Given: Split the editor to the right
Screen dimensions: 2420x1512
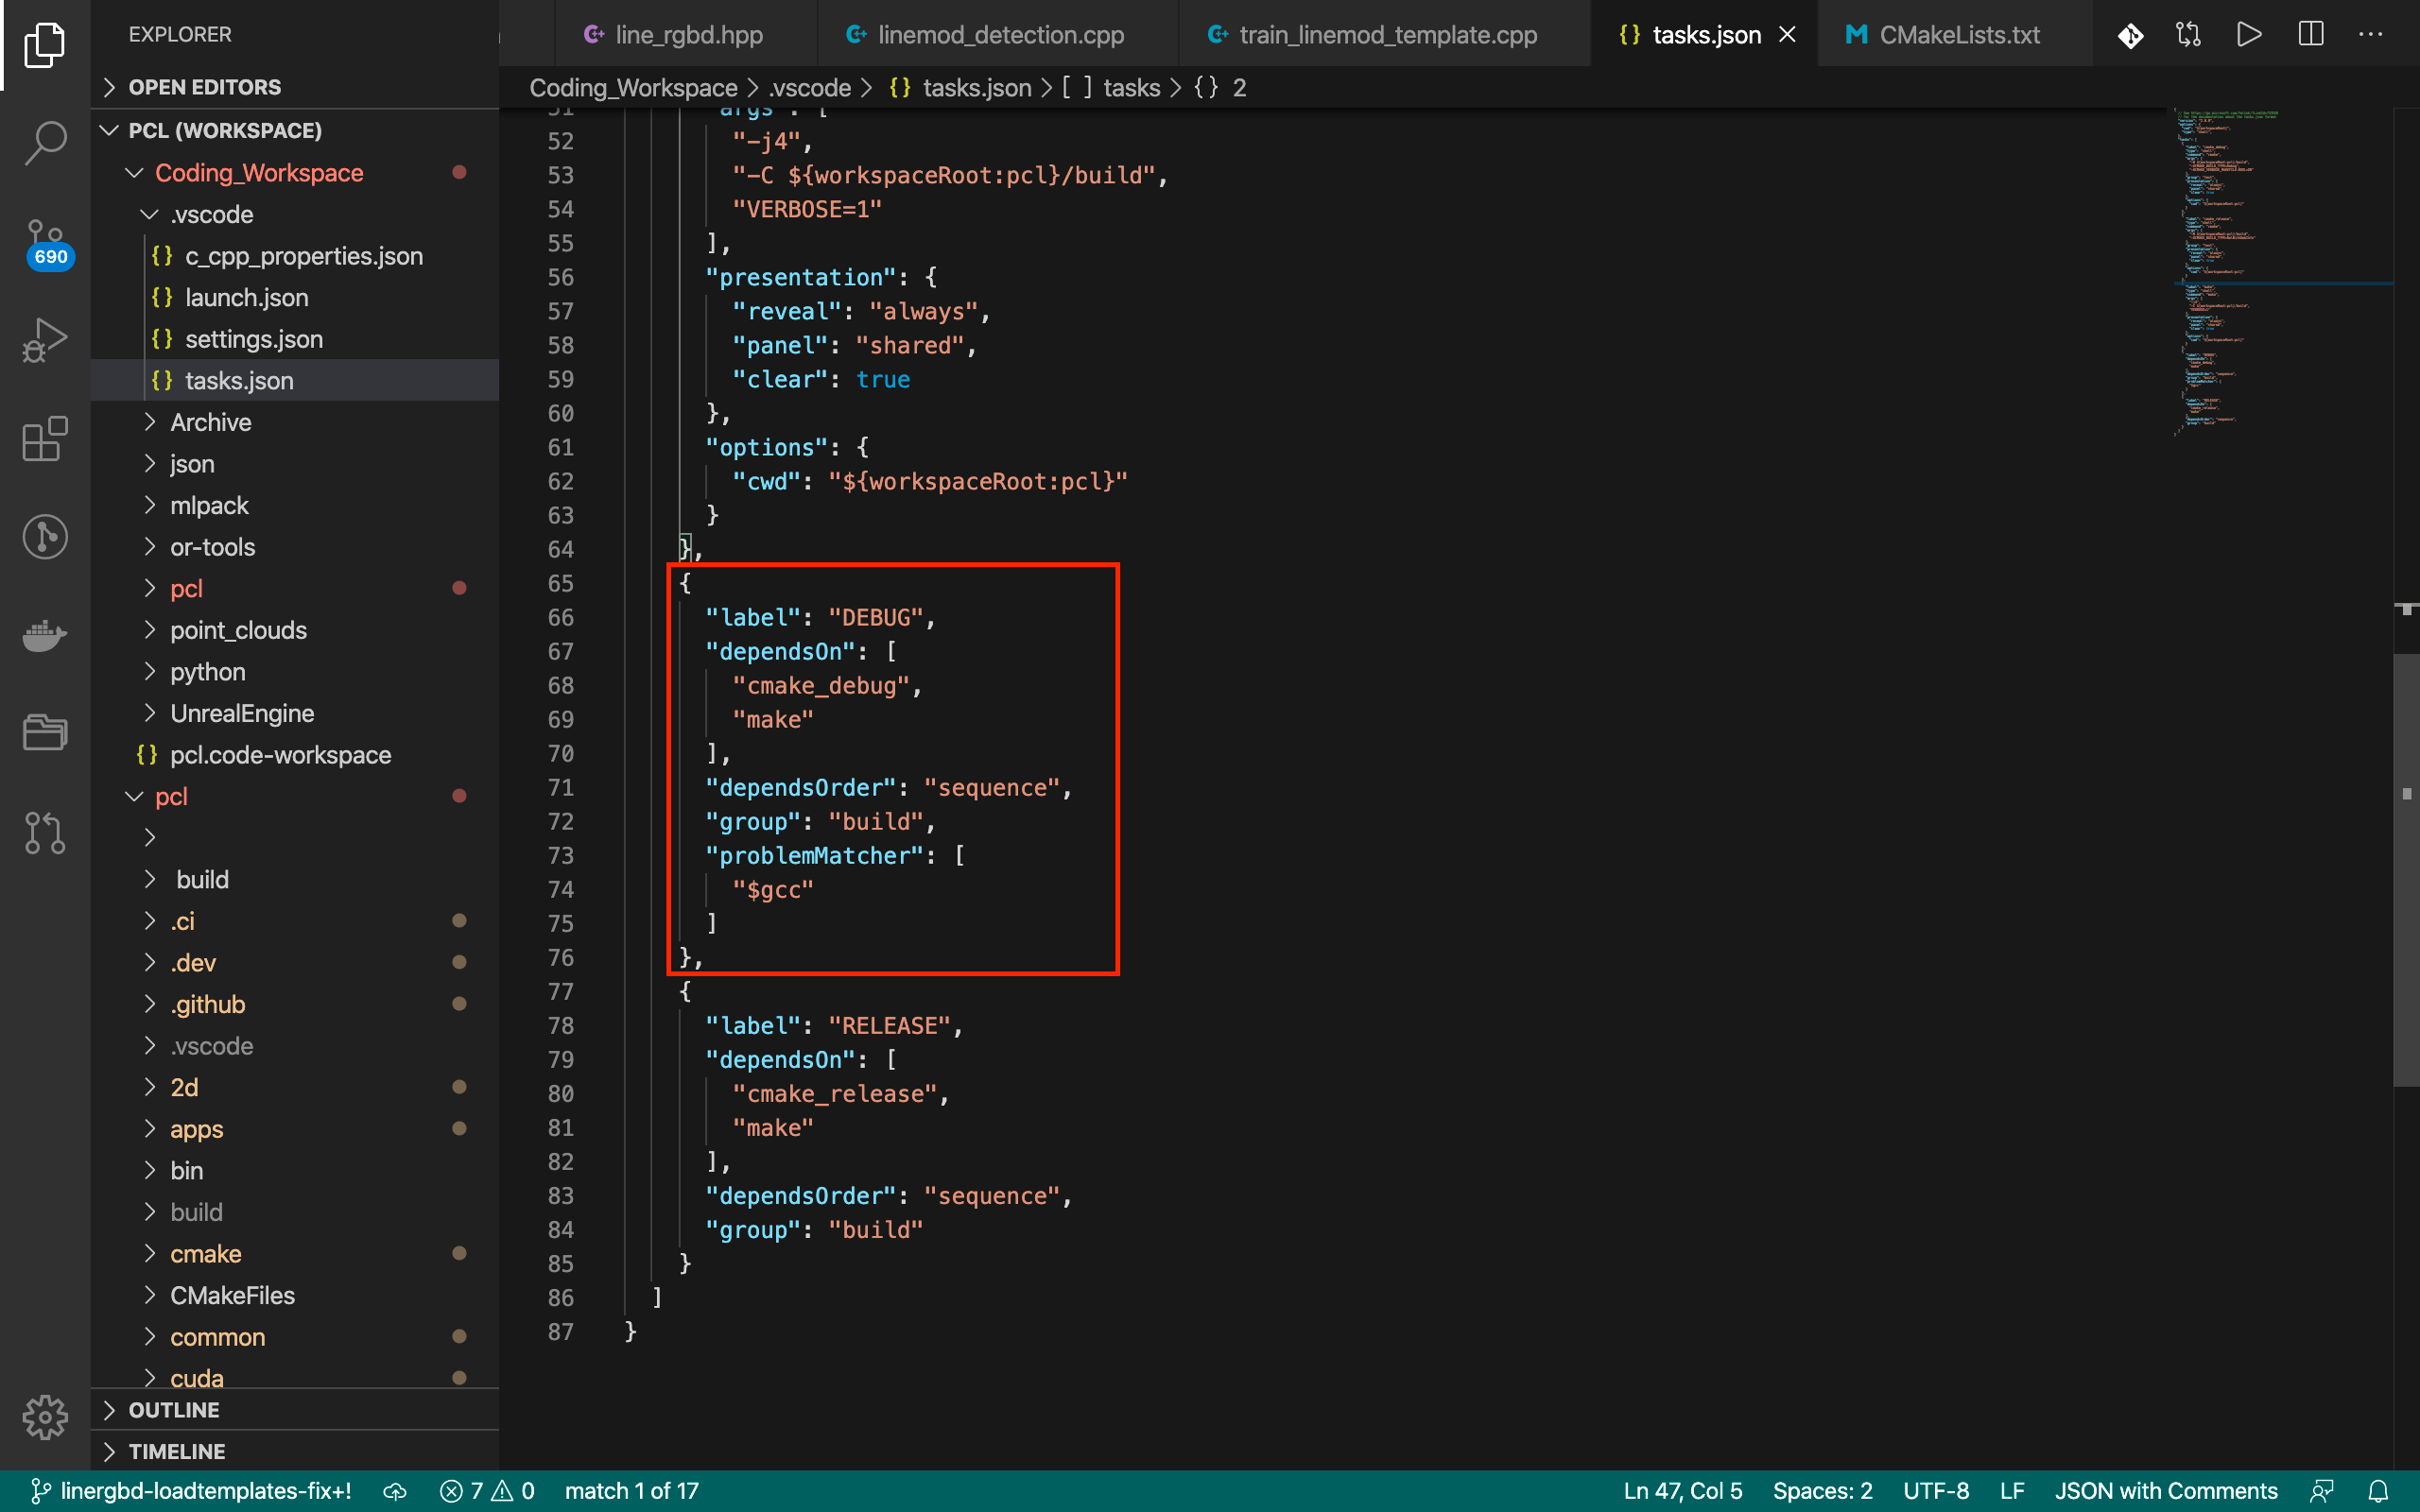Looking at the screenshot, I should click(2311, 35).
